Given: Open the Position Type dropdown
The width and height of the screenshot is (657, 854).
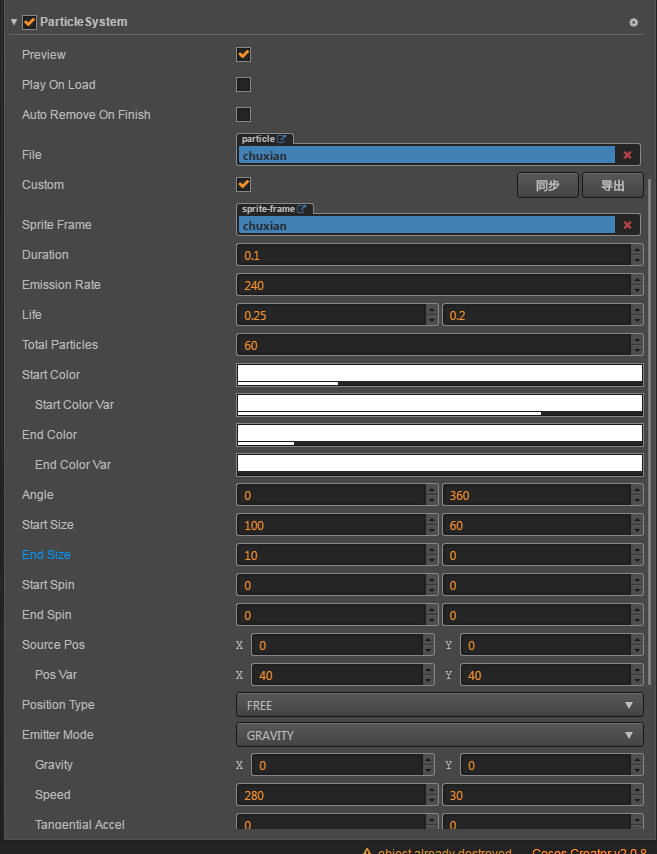Looking at the screenshot, I should [439, 705].
